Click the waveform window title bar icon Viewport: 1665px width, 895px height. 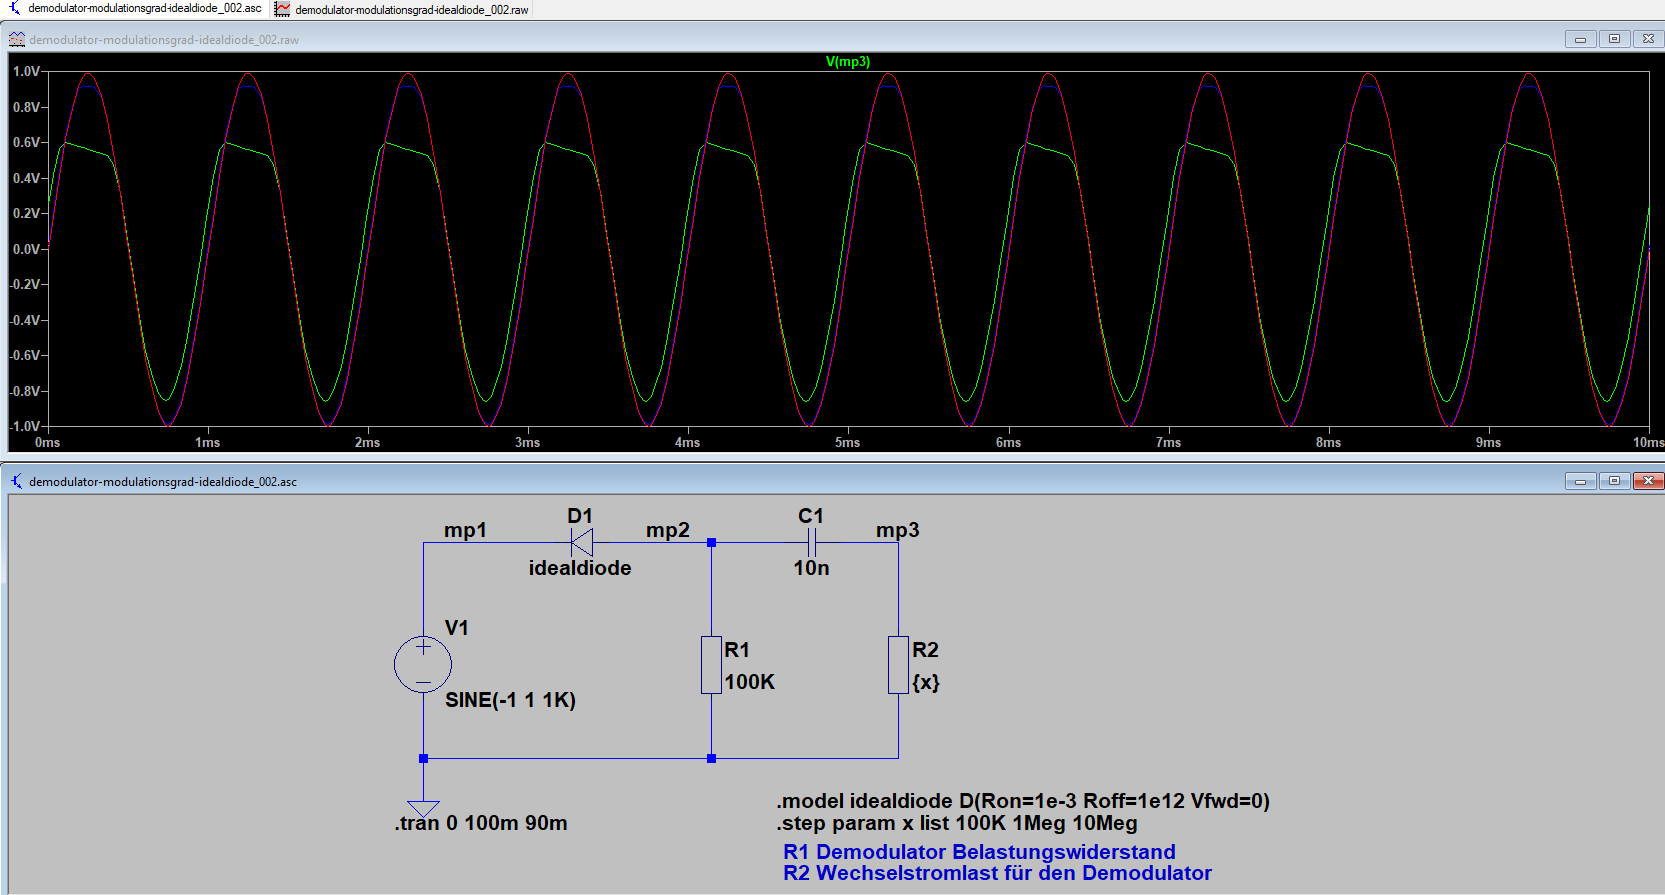[17, 40]
